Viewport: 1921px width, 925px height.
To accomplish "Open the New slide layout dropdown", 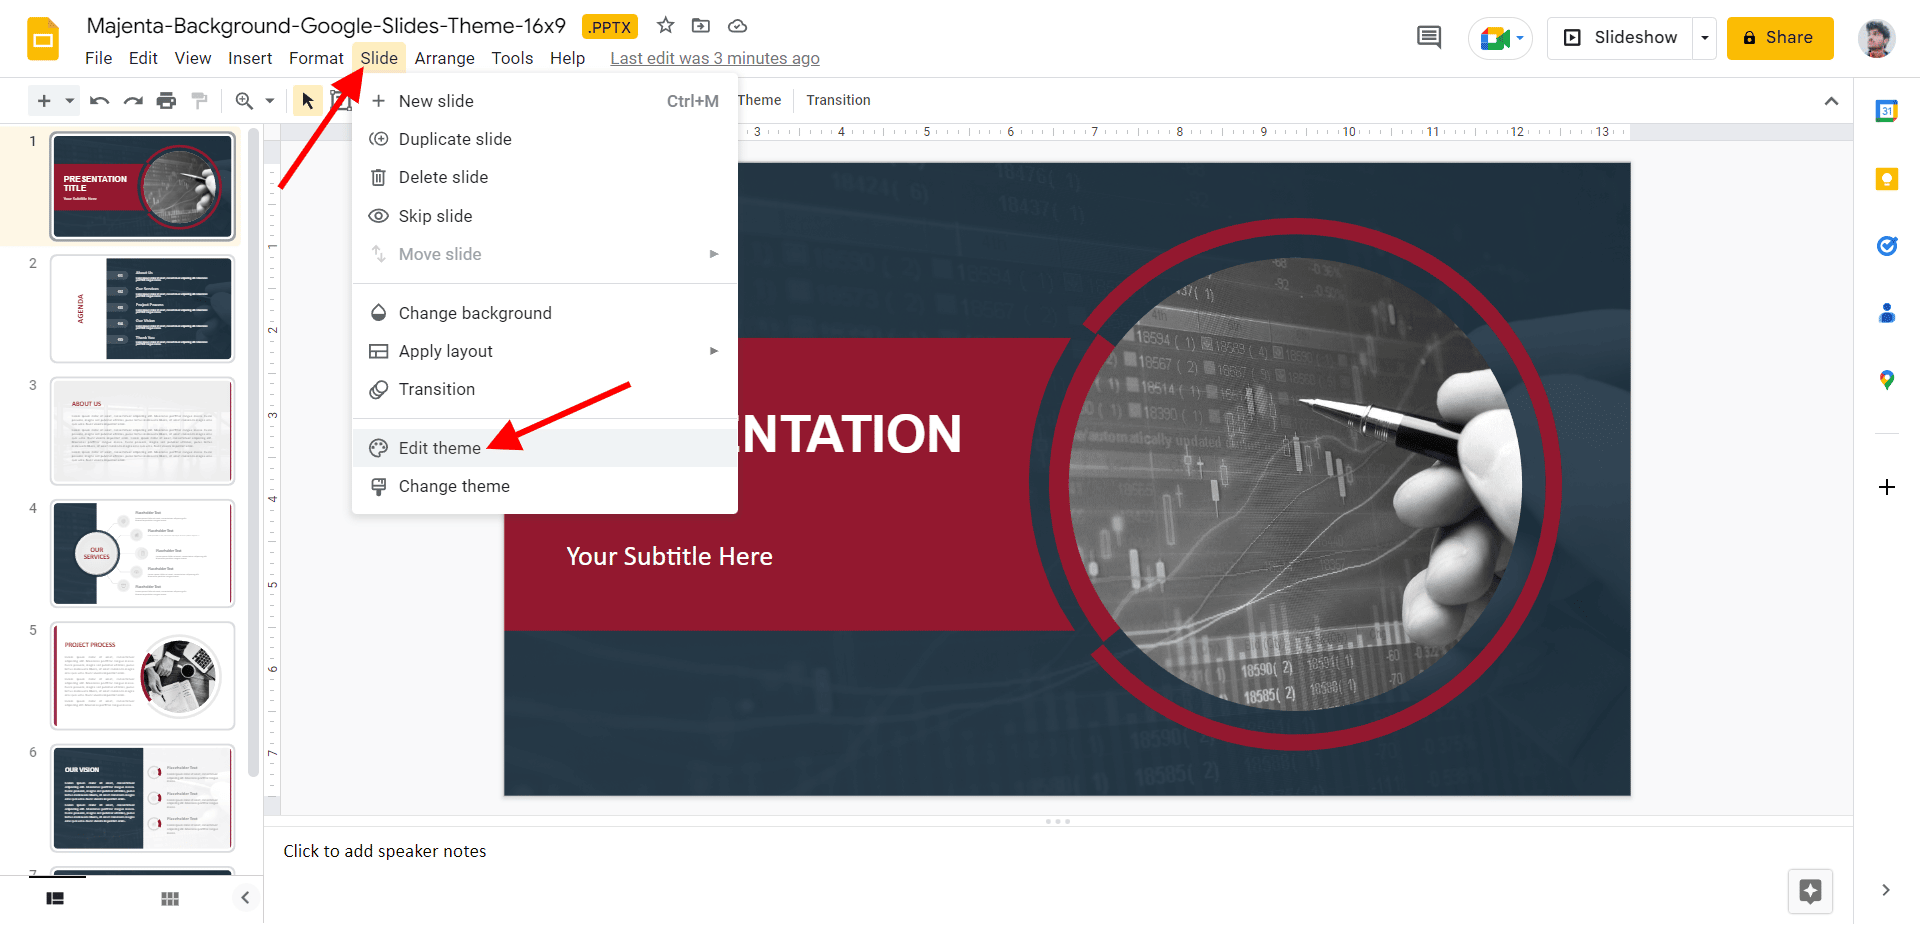I will coord(68,100).
